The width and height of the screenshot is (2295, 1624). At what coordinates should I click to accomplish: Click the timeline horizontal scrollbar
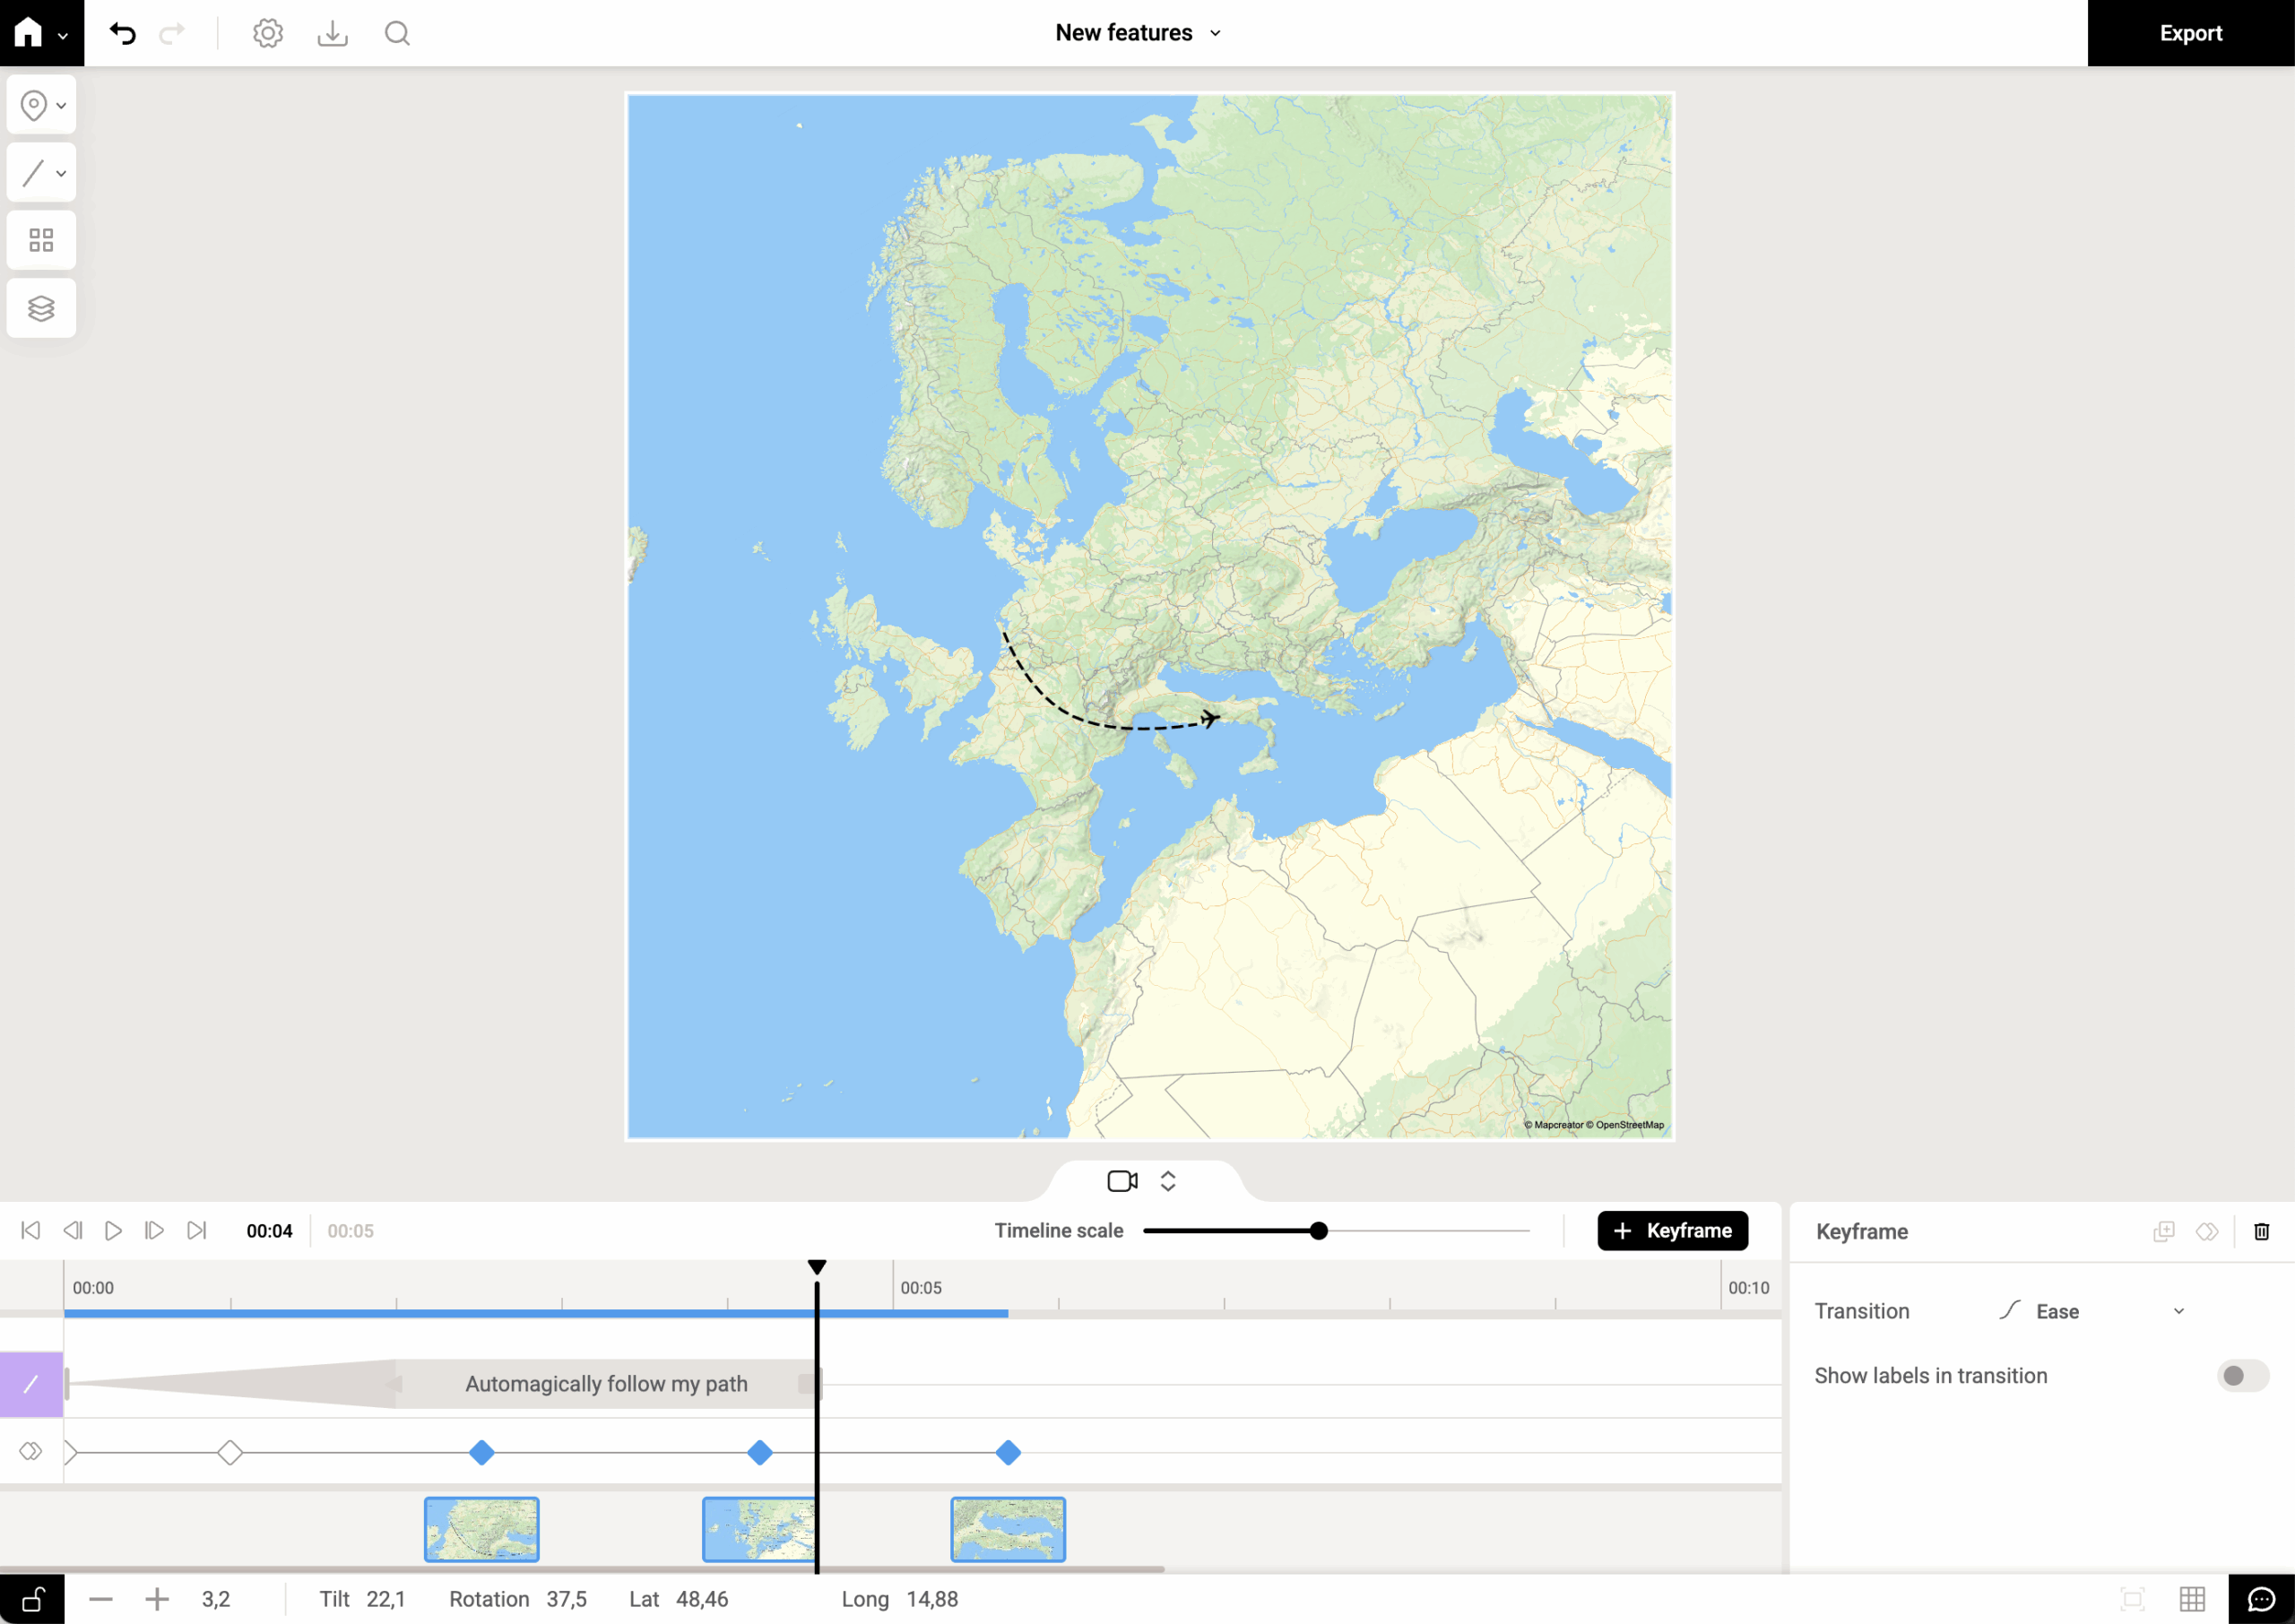click(582, 1569)
